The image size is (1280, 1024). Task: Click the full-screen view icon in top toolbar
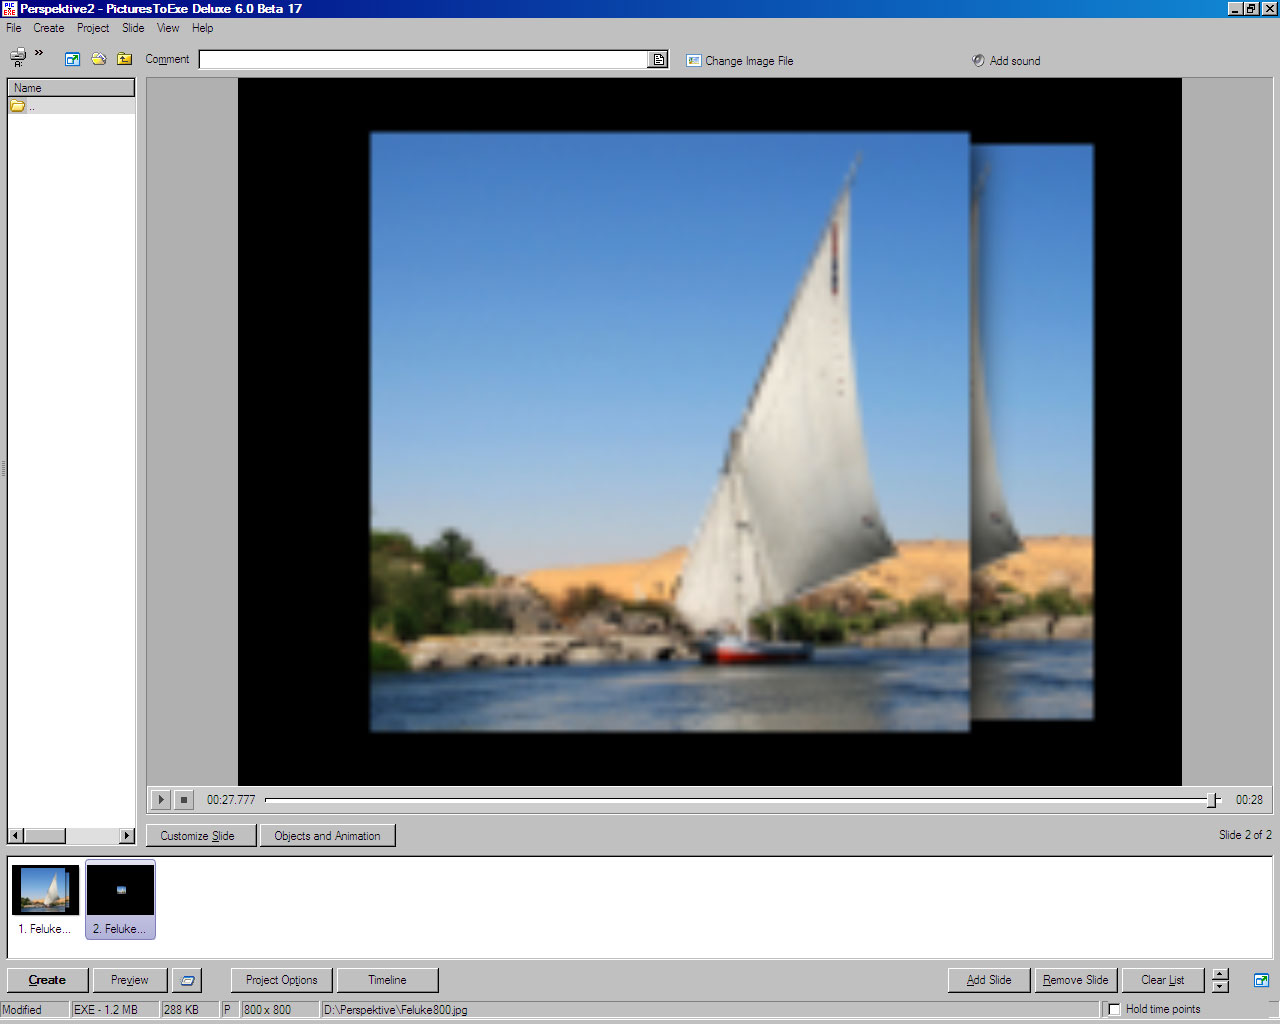click(72, 59)
